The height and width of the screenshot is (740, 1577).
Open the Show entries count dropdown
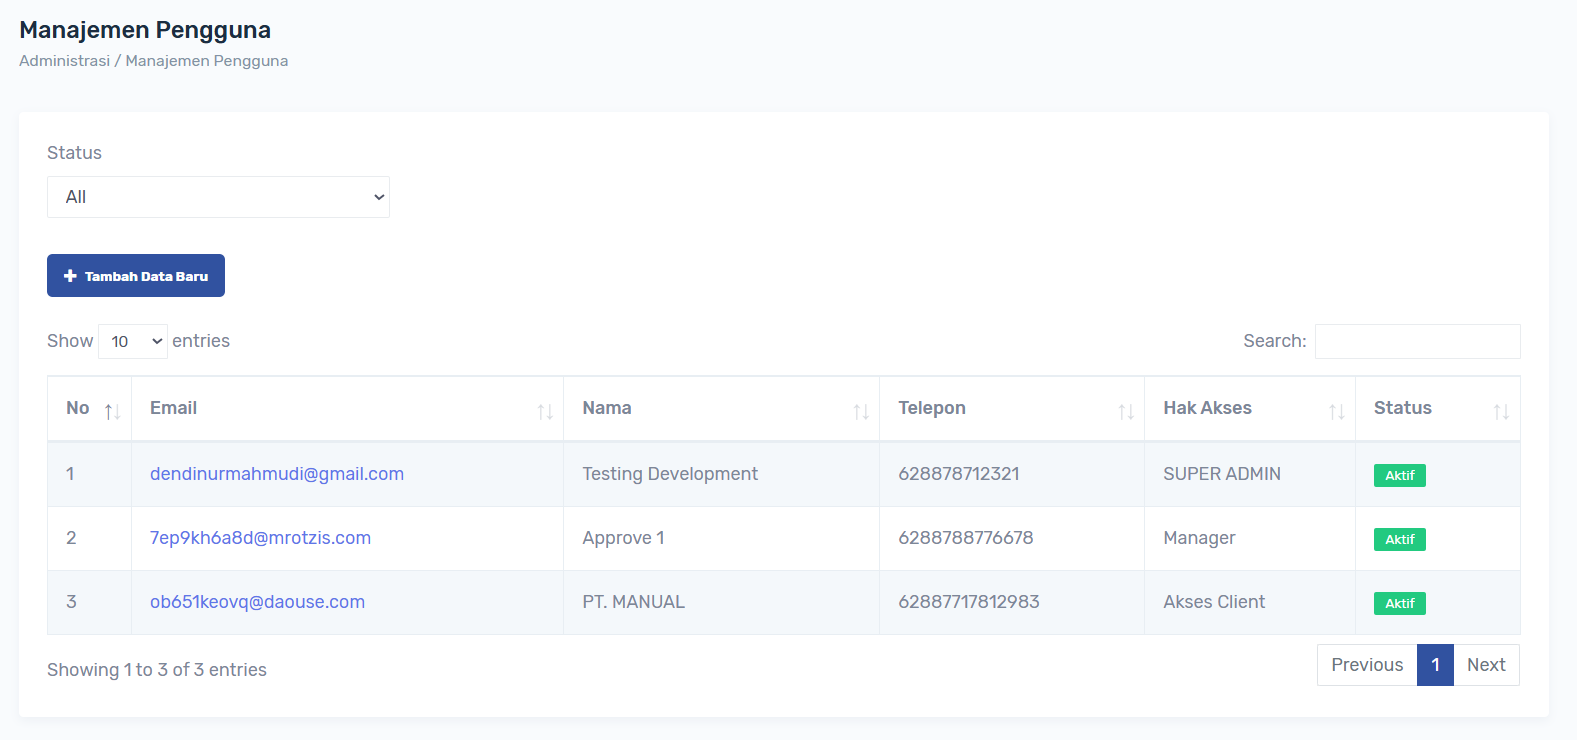click(x=133, y=342)
